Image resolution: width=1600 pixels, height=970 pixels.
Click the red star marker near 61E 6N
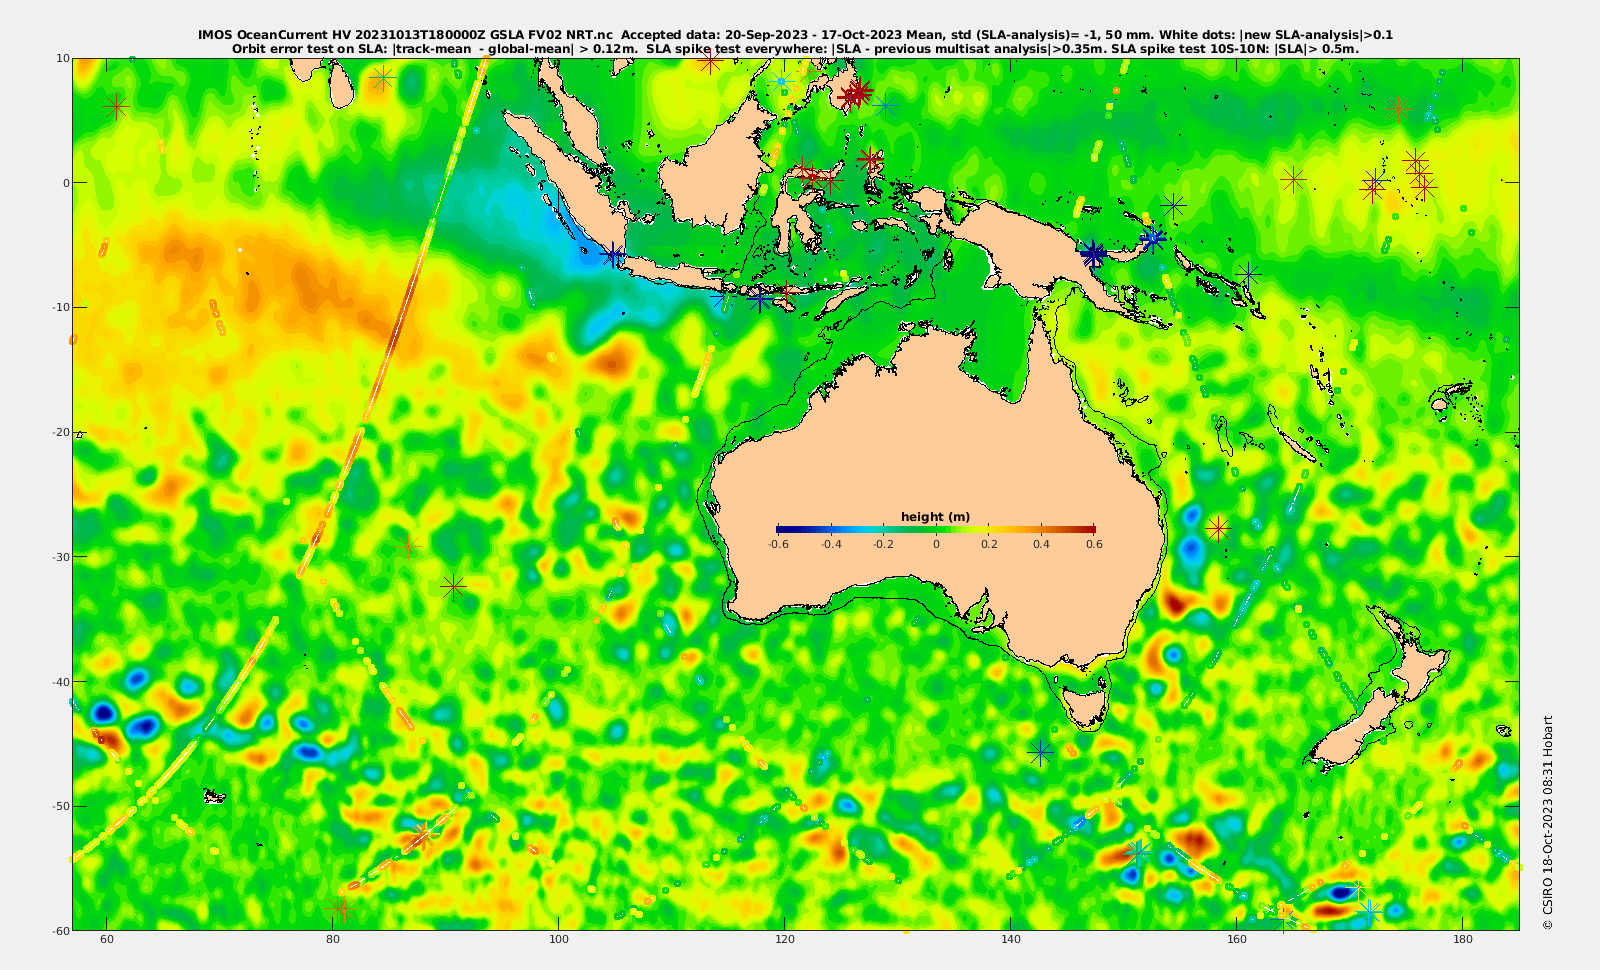click(117, 106)
